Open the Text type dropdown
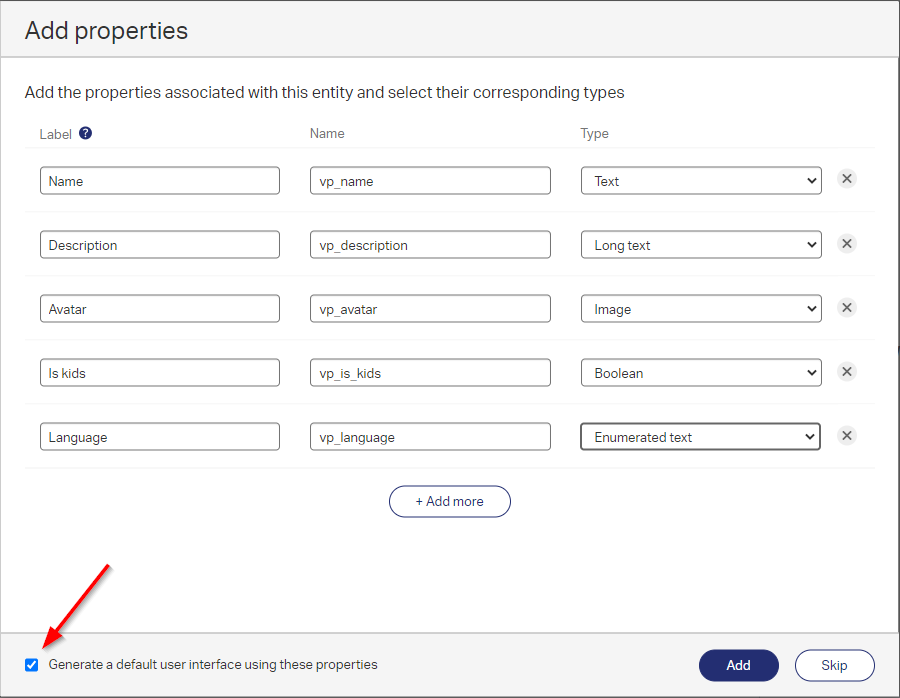Screen dimensions: 900x698 (701, 181)
